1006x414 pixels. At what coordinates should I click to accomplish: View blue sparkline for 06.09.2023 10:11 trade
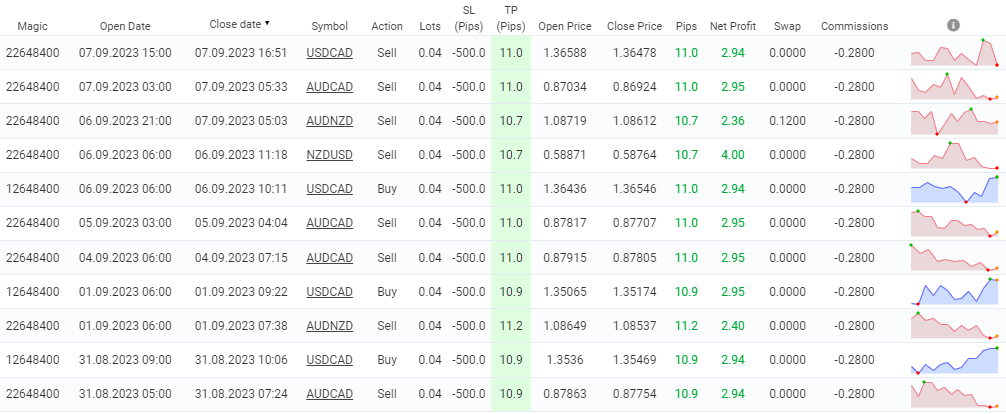[x=955, y=189]
